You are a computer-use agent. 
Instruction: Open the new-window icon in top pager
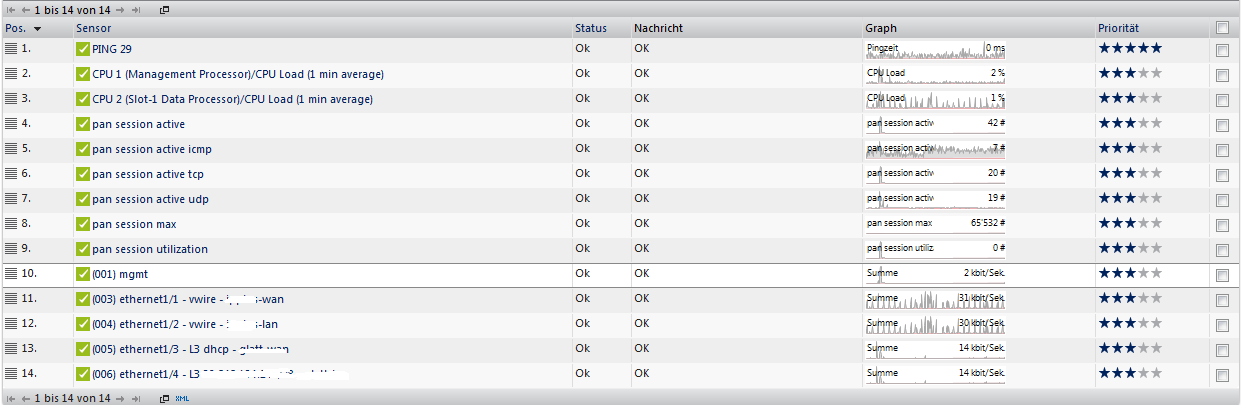[165, 9]
